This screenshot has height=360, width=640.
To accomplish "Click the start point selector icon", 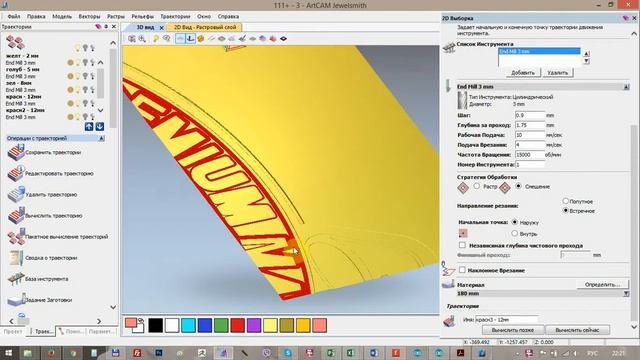I will [x=463, y=233].
